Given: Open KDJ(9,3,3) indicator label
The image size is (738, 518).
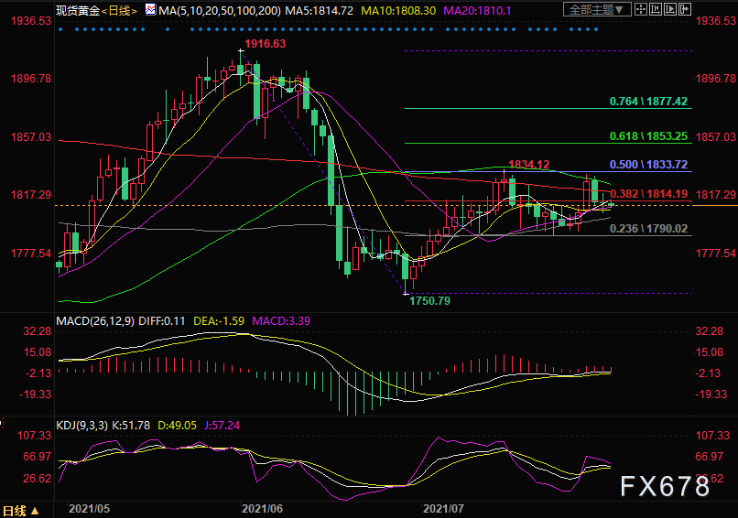Looking at the screenshot, I should coord(82,425).
